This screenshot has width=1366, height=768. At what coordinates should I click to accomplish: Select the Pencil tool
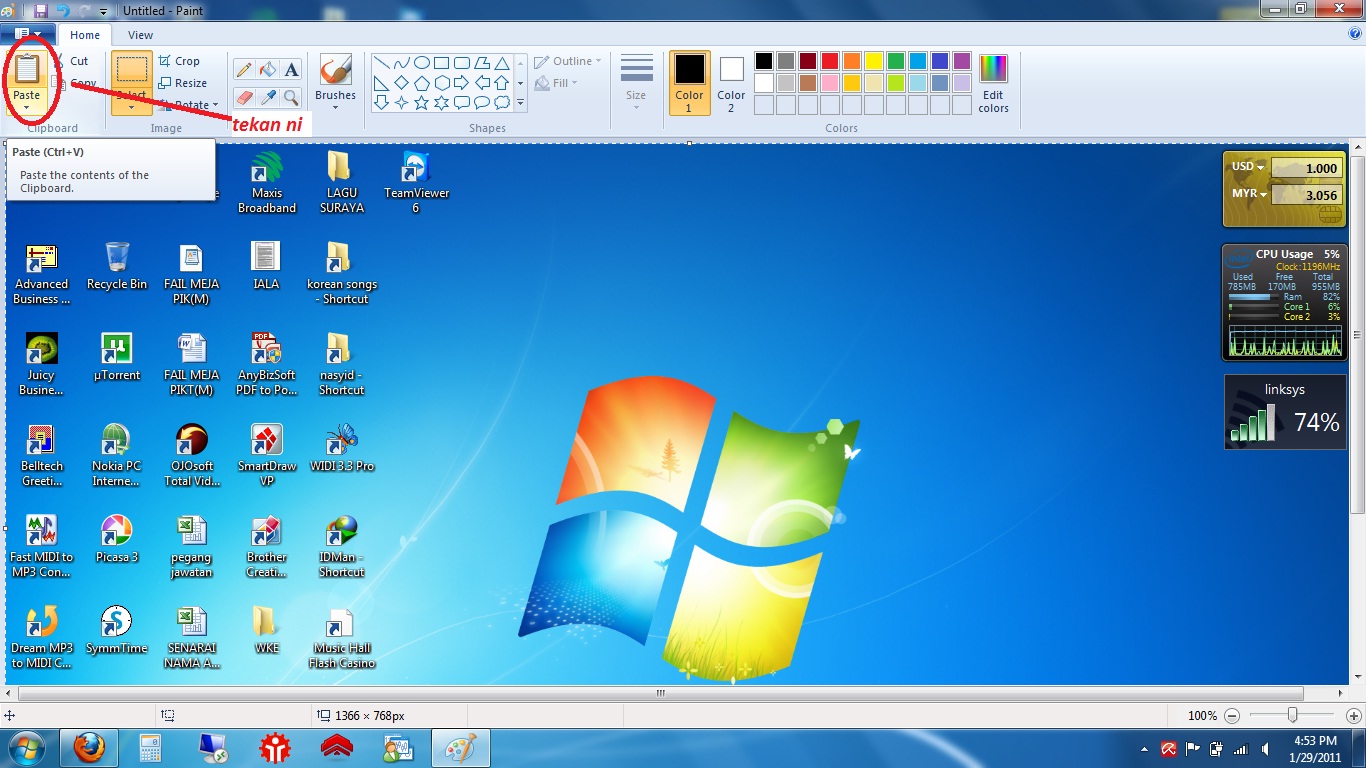[x=244, y=69]
